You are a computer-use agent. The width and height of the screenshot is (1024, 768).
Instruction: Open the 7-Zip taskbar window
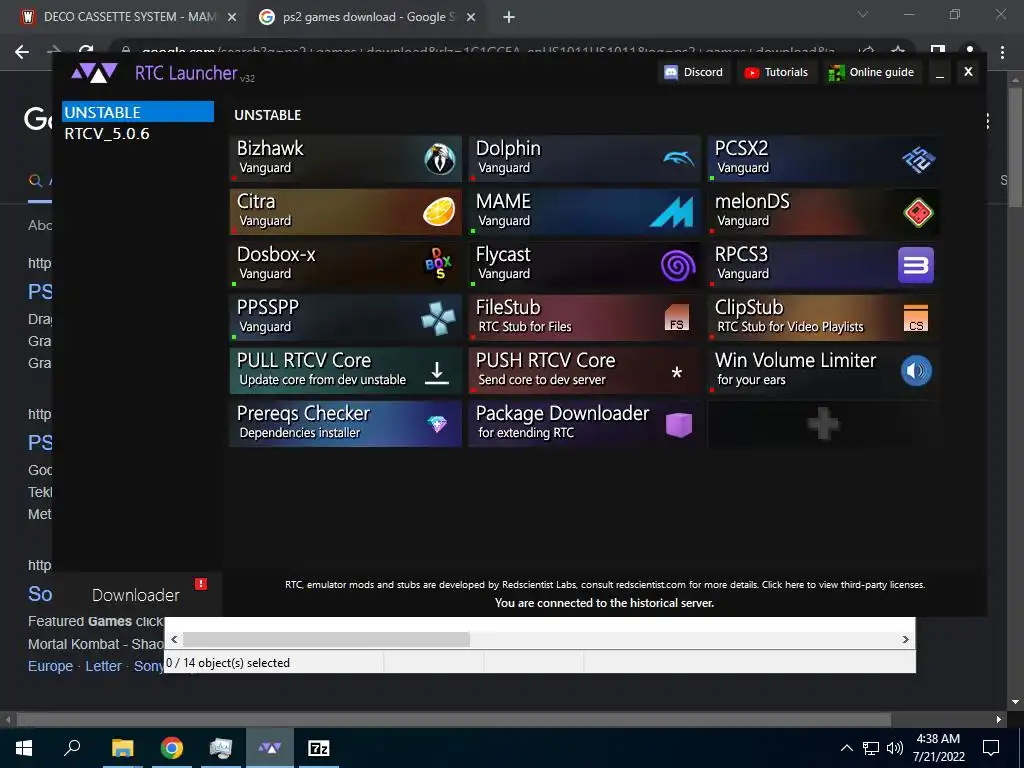coord(319,748)
